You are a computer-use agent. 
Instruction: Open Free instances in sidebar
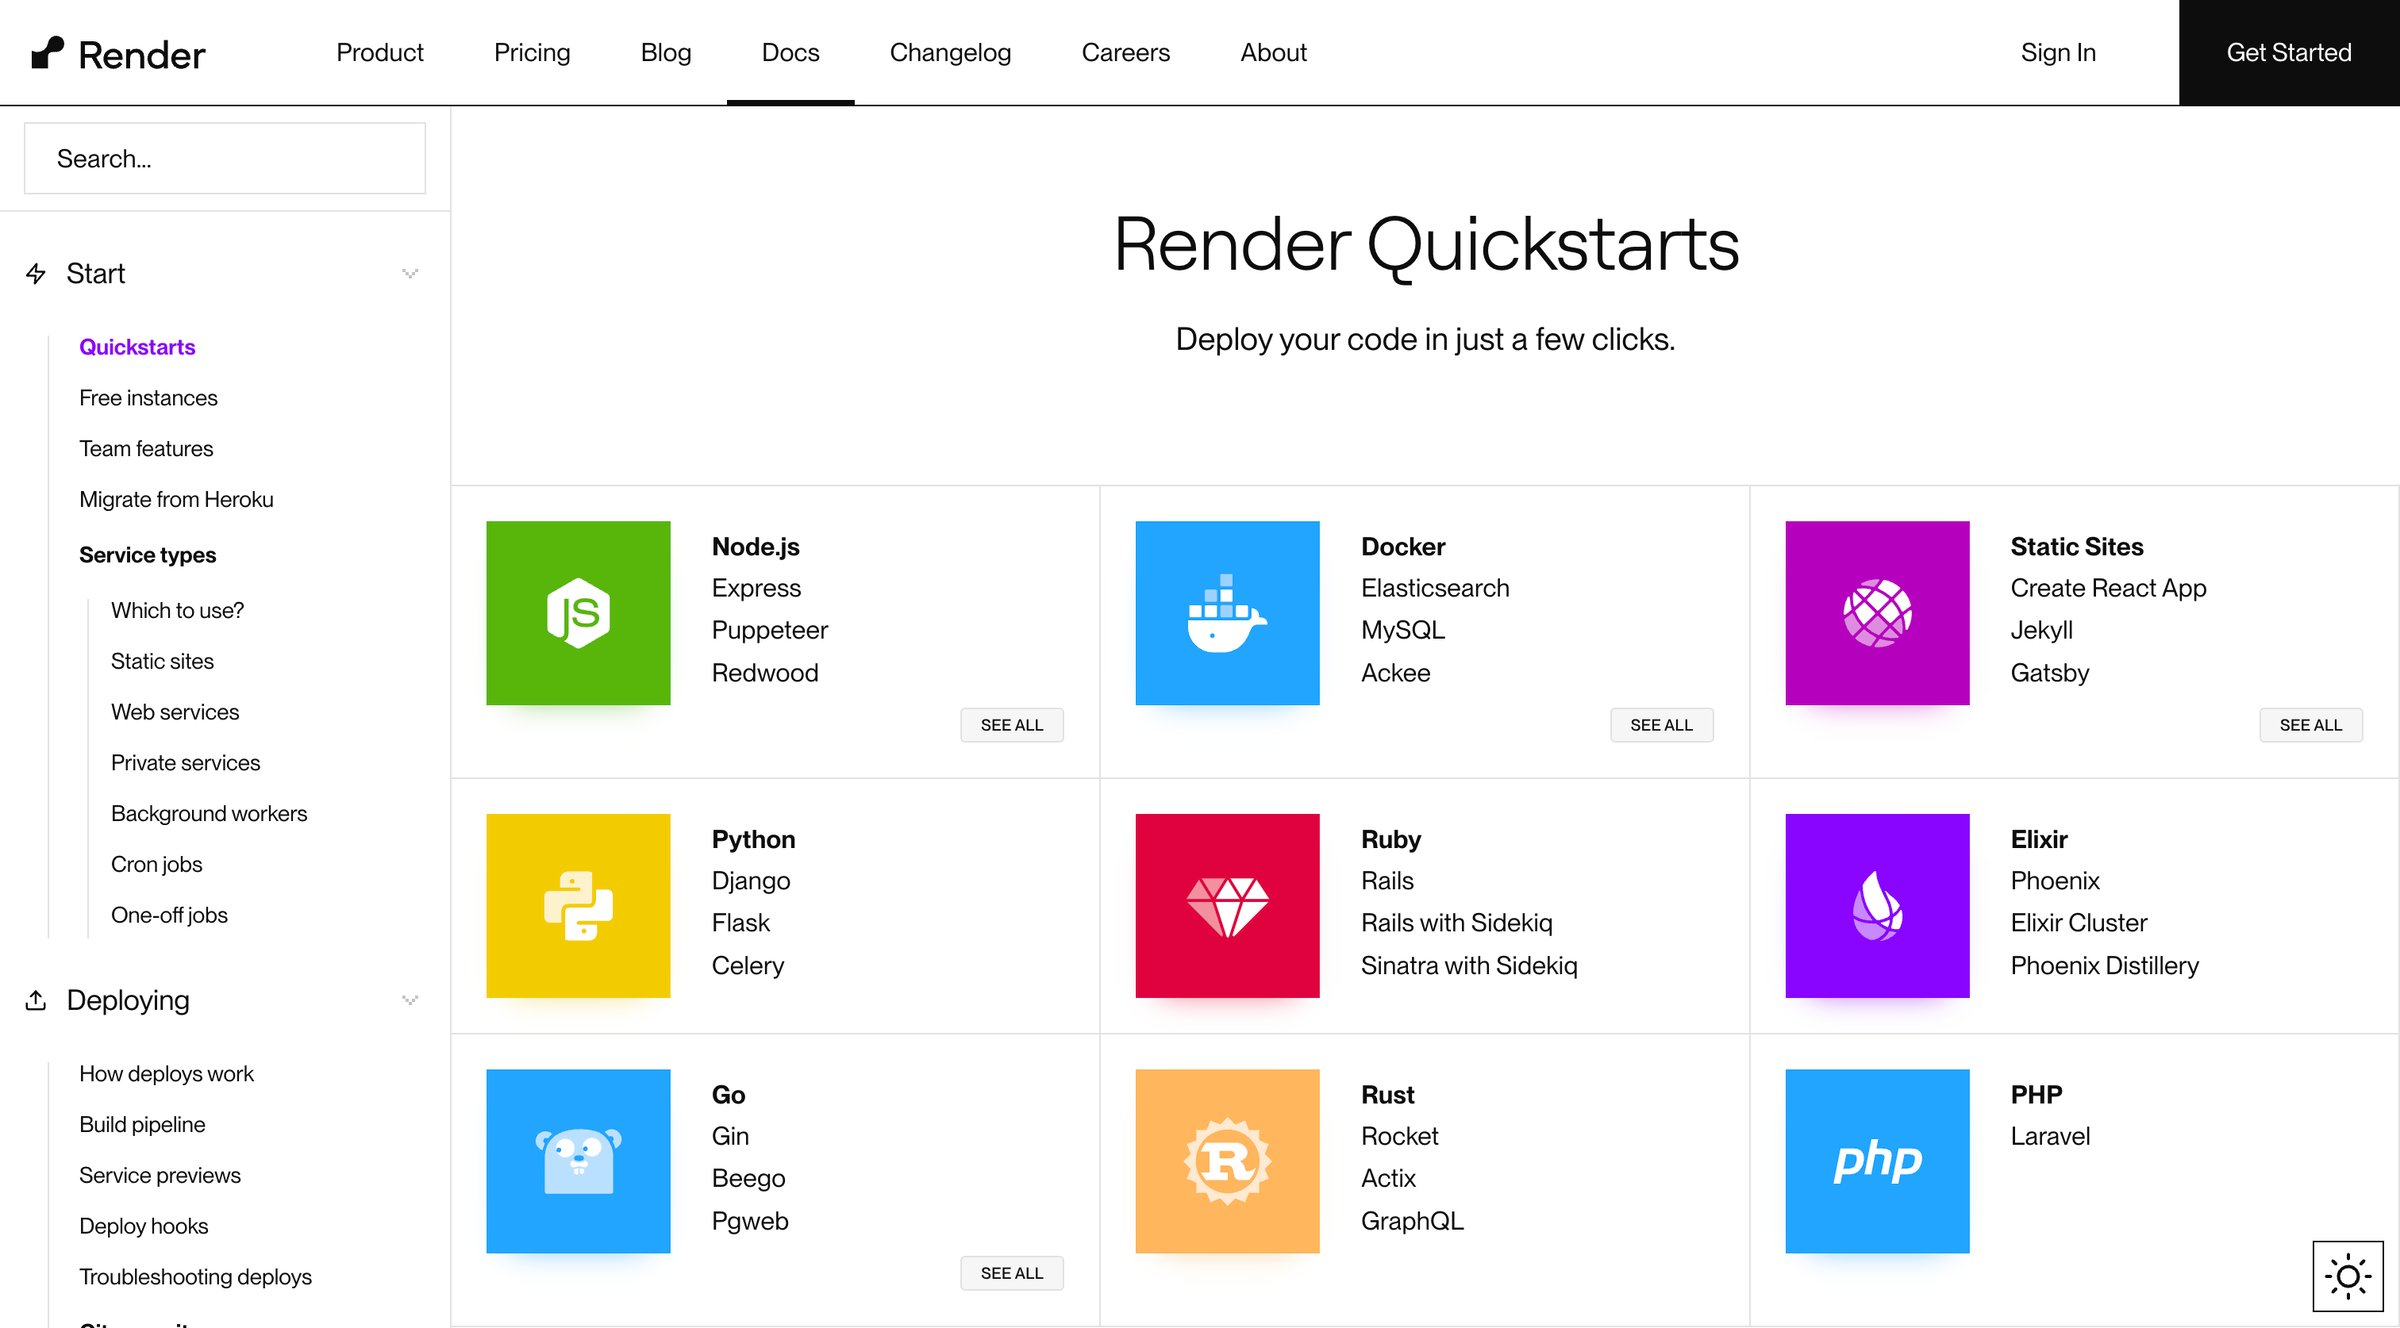click(x=148, y=398)
